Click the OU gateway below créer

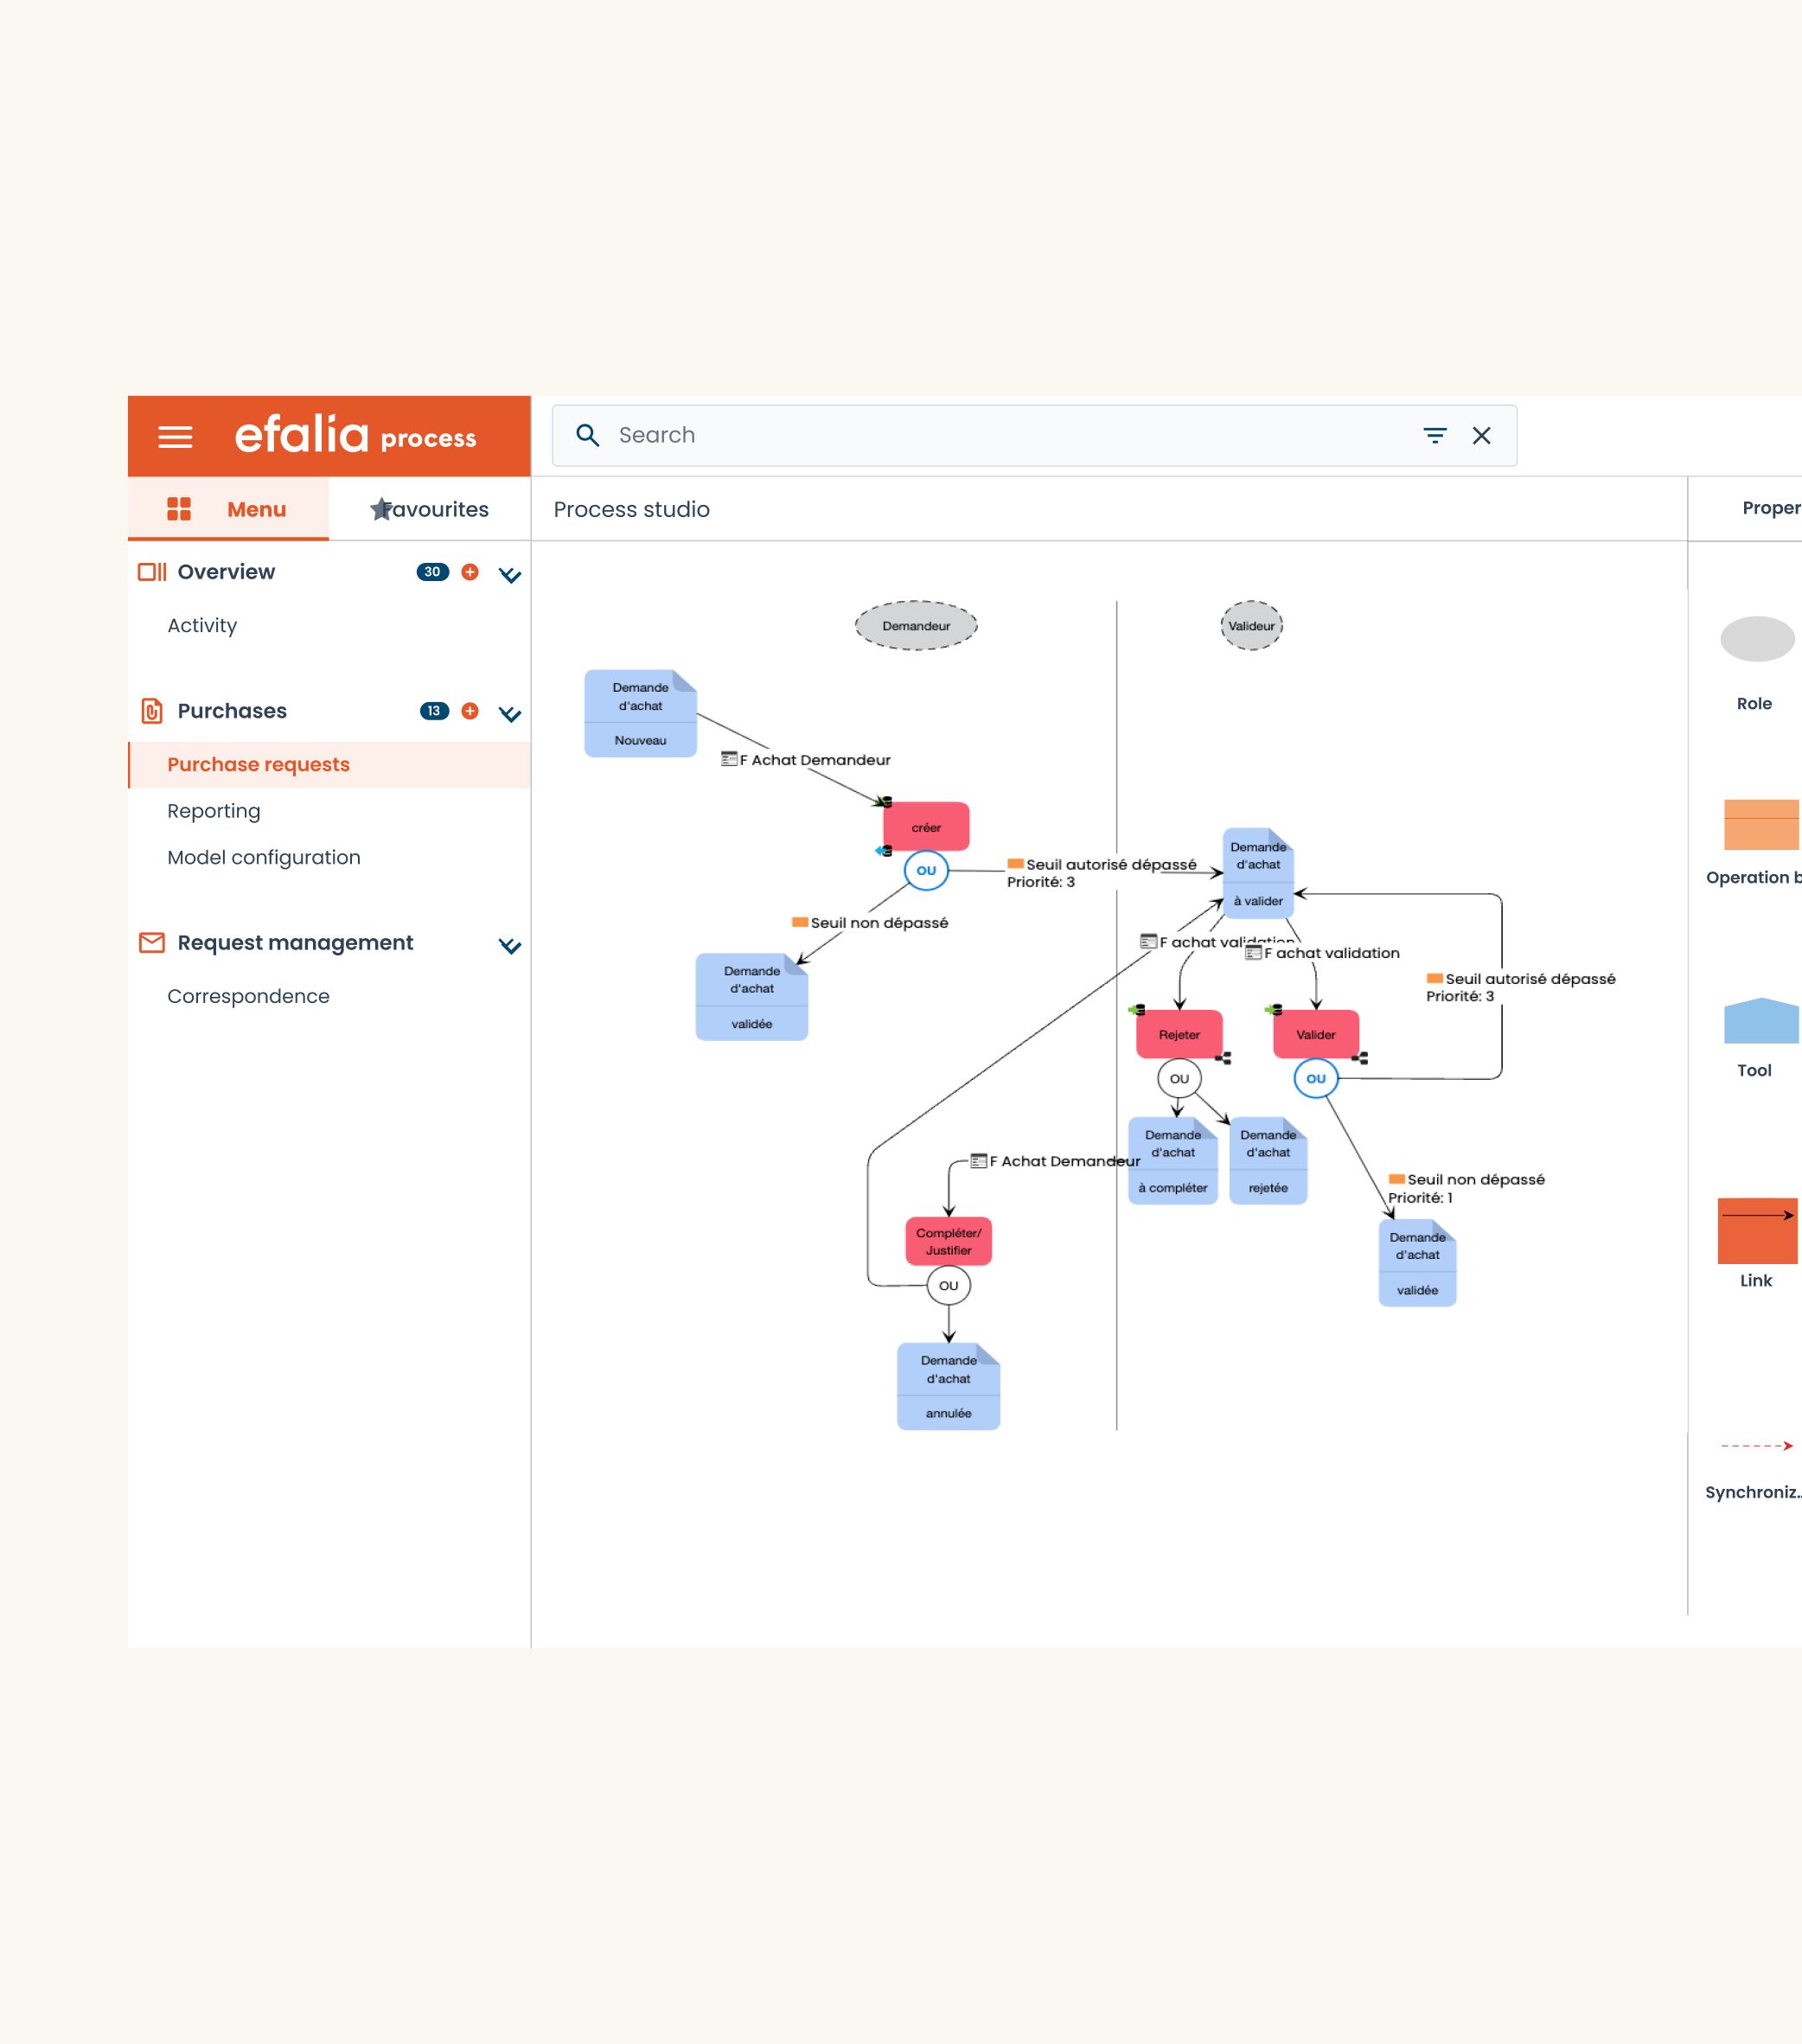click(x=926, y=870)
